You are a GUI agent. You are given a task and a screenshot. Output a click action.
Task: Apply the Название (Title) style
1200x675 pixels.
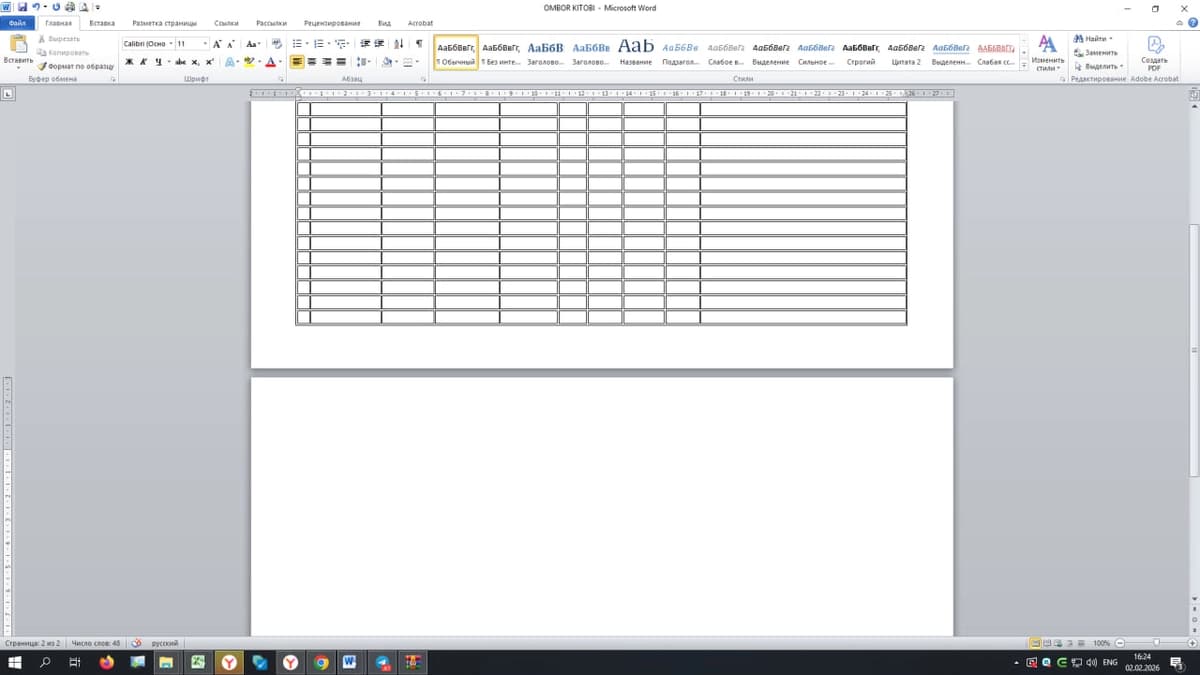tap(636, 52)
